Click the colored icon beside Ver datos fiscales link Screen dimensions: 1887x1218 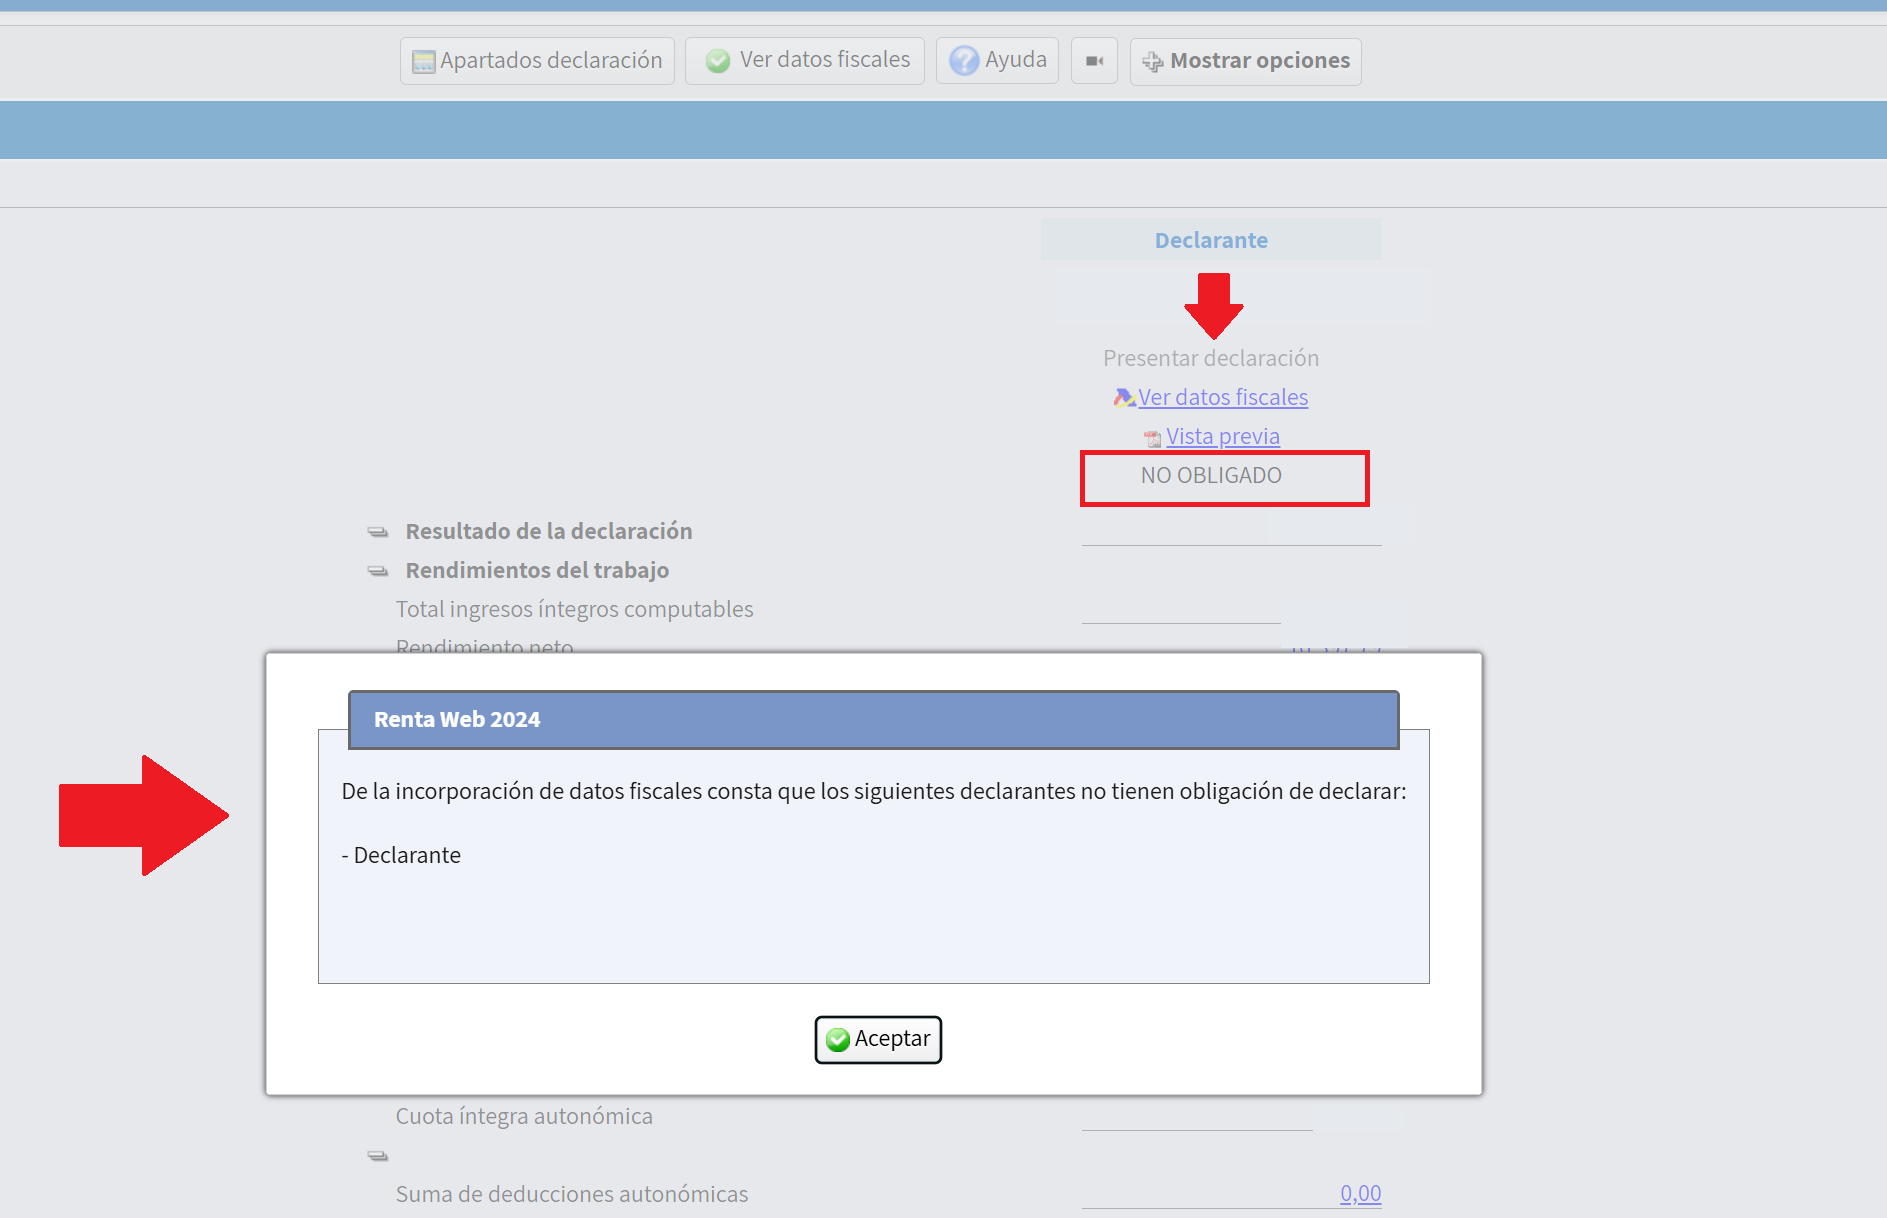pos(1123,397)
